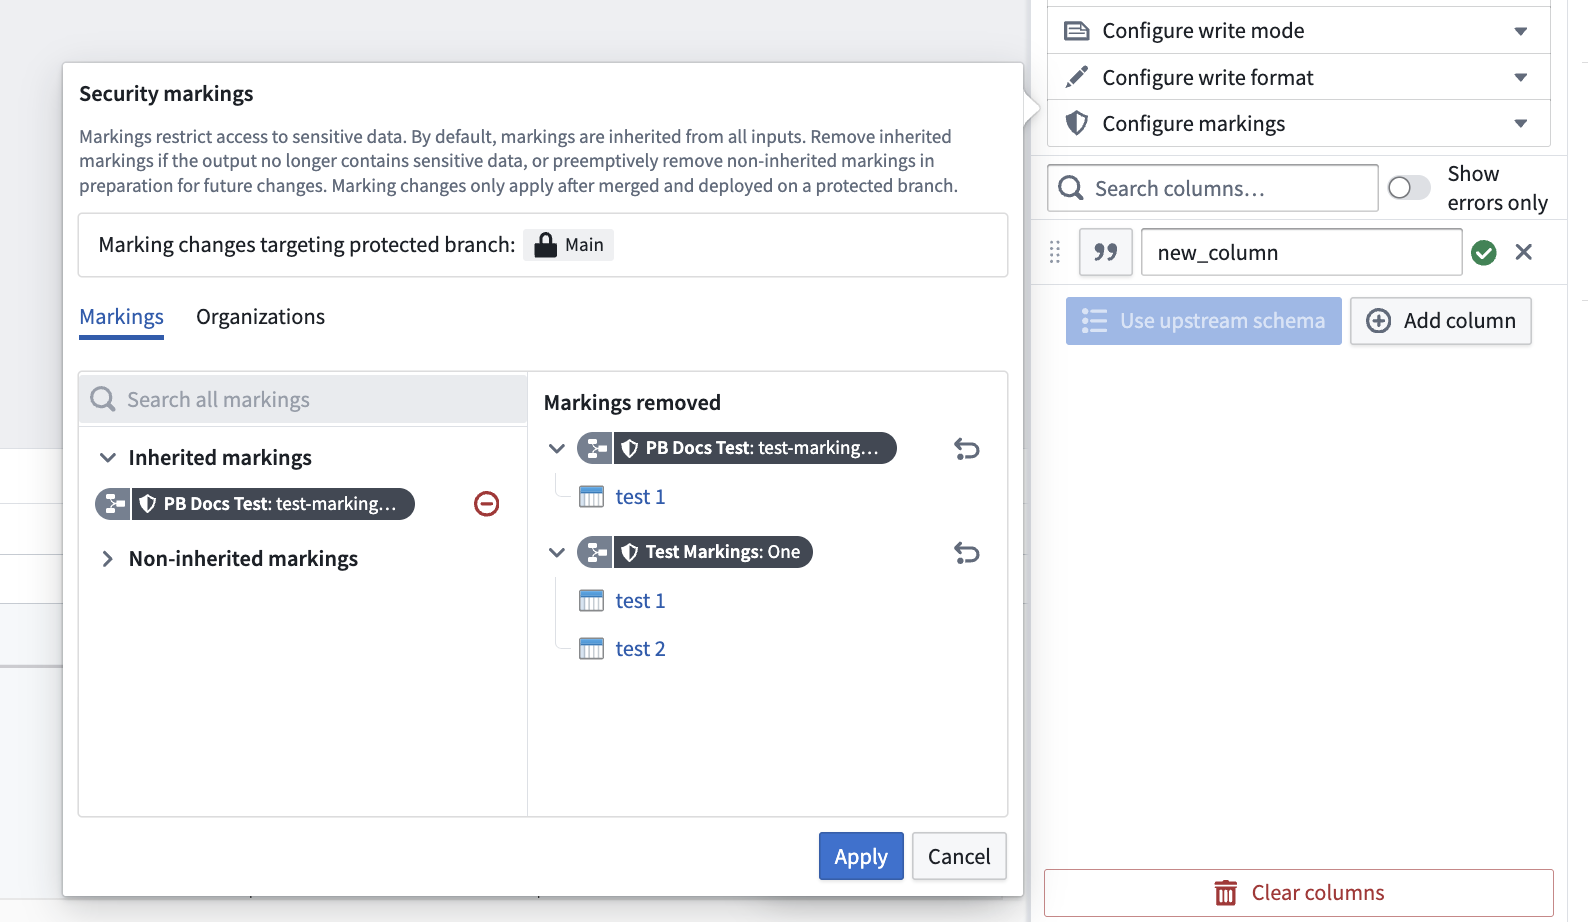Expand the Configure write mode dropdown
This screenshot has height=922, width=1588.
[1520, 31]
